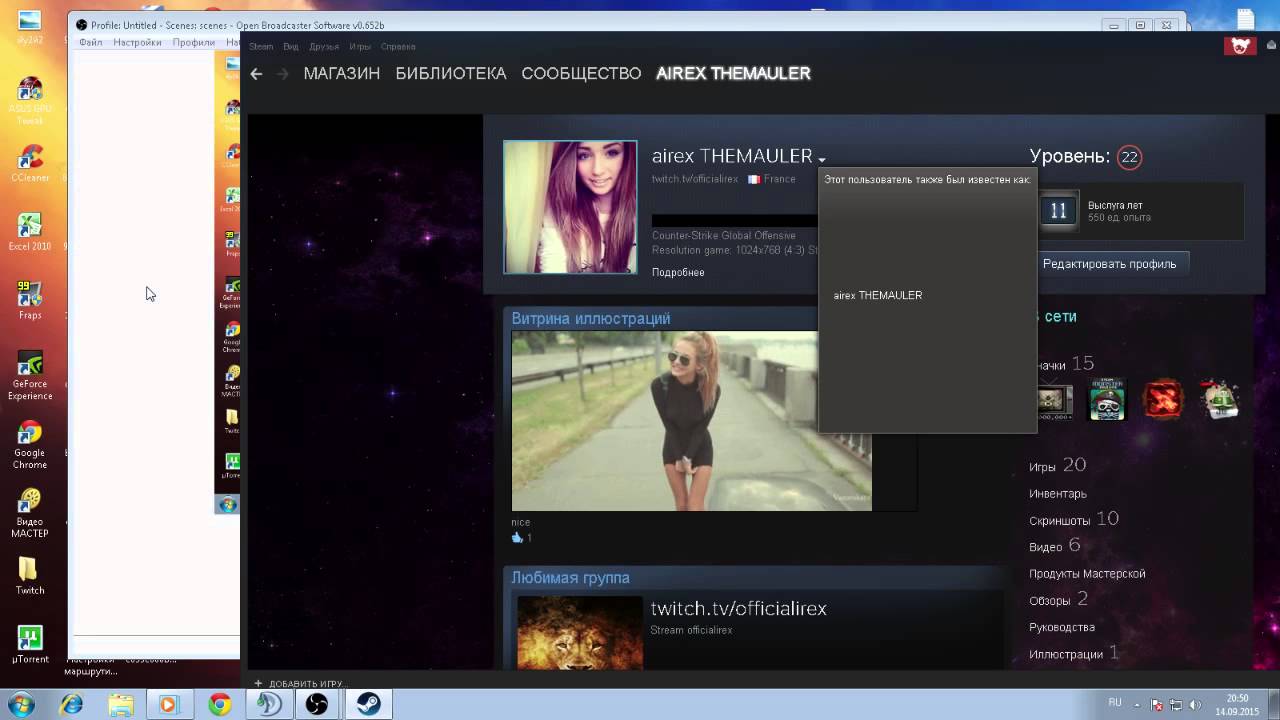Open Настройки menu in OBS window
Screen dimensions: 1280x720
tap(137, 42)
